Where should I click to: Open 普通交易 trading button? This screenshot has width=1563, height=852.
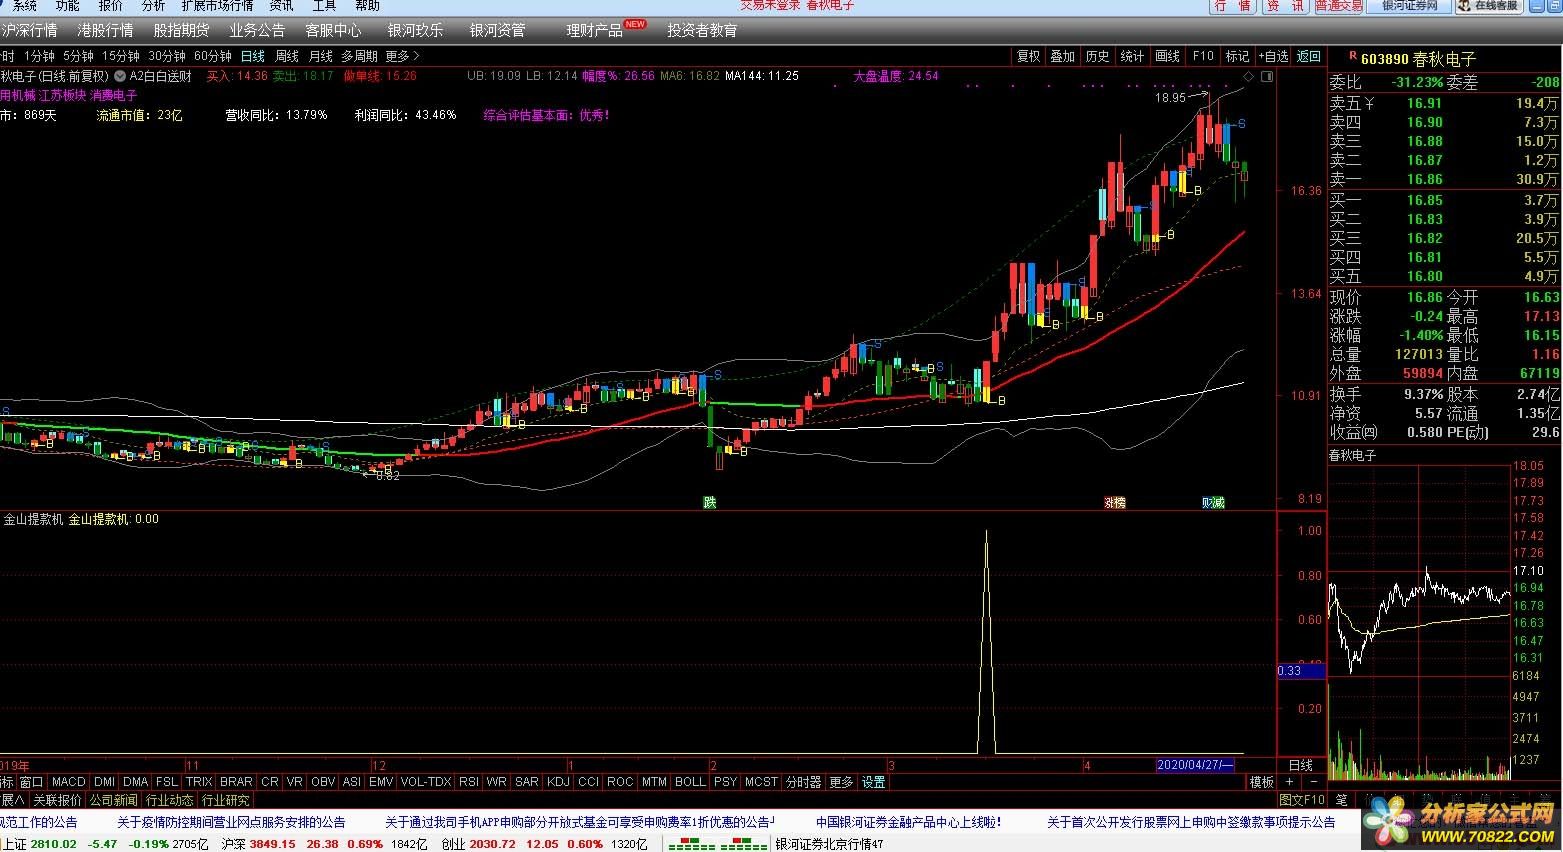pyautogui.click(x=1339, y=6)
